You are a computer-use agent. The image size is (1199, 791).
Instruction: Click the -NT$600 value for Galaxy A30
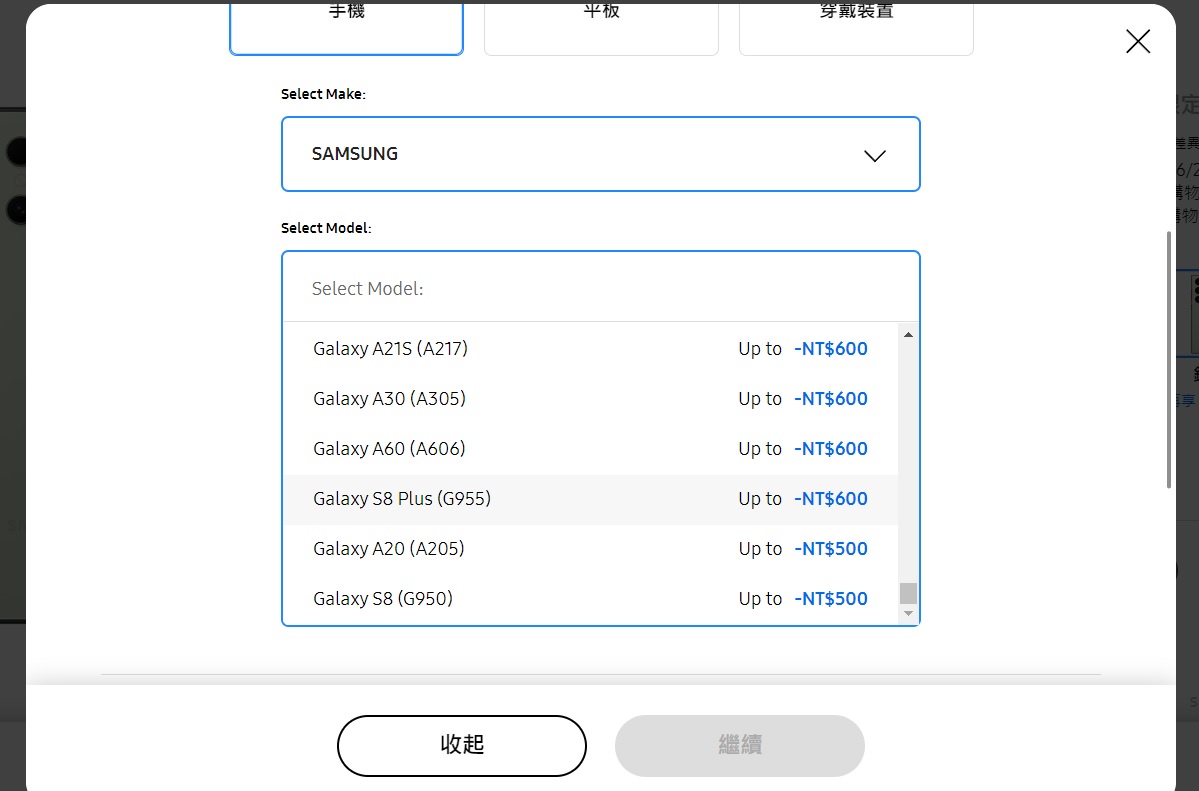[x=830, y=399]
